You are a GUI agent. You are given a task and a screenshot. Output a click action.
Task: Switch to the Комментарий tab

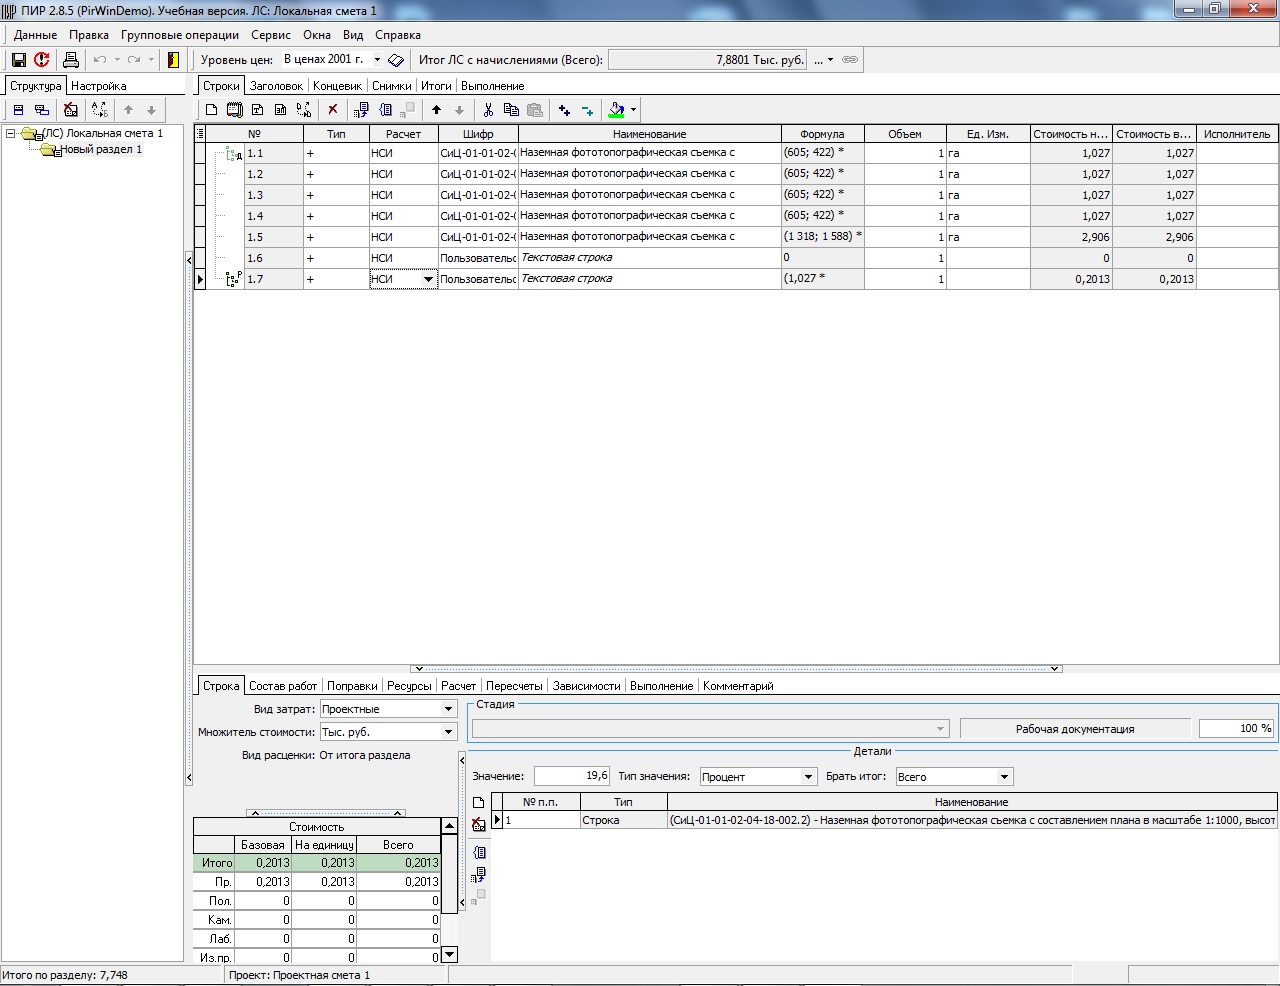(738, 686)
